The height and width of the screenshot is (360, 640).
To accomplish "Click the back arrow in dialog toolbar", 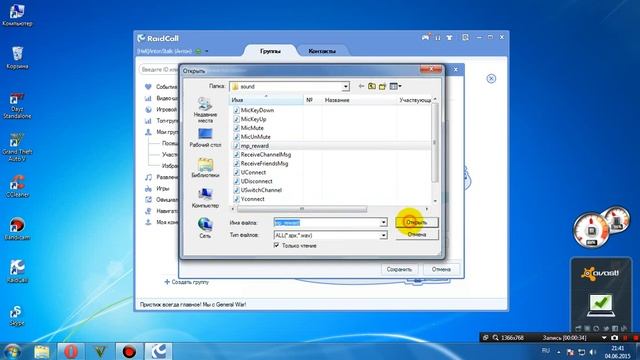I will [x=361, y=86].
